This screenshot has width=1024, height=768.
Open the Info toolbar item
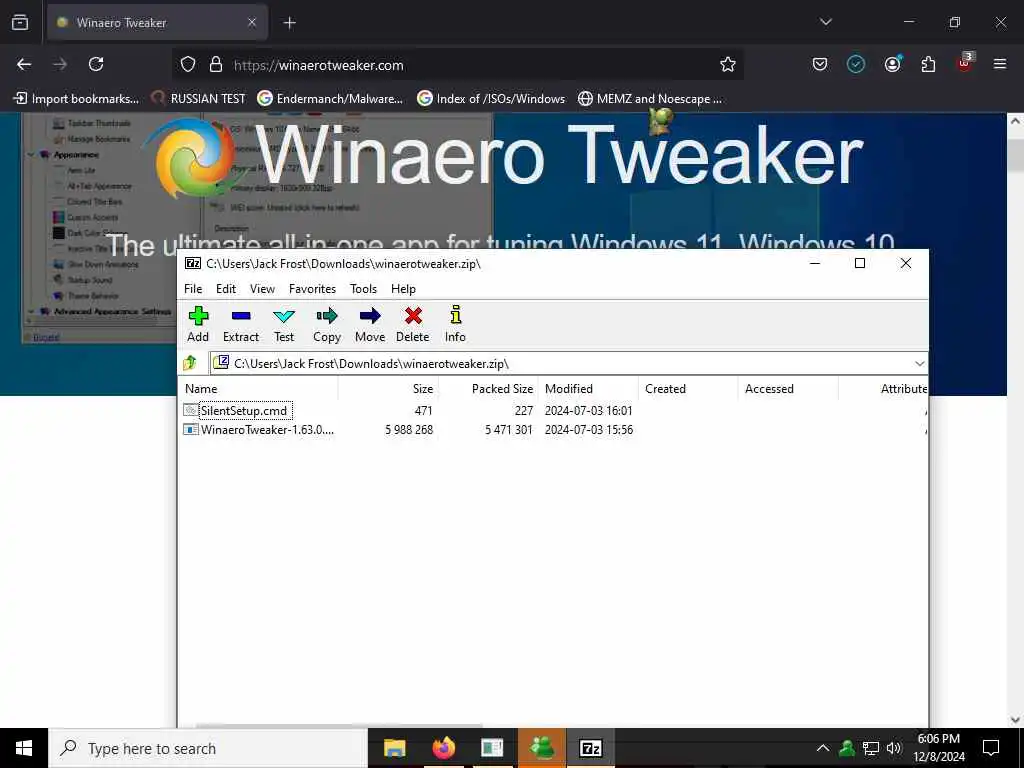click(455, 324)
